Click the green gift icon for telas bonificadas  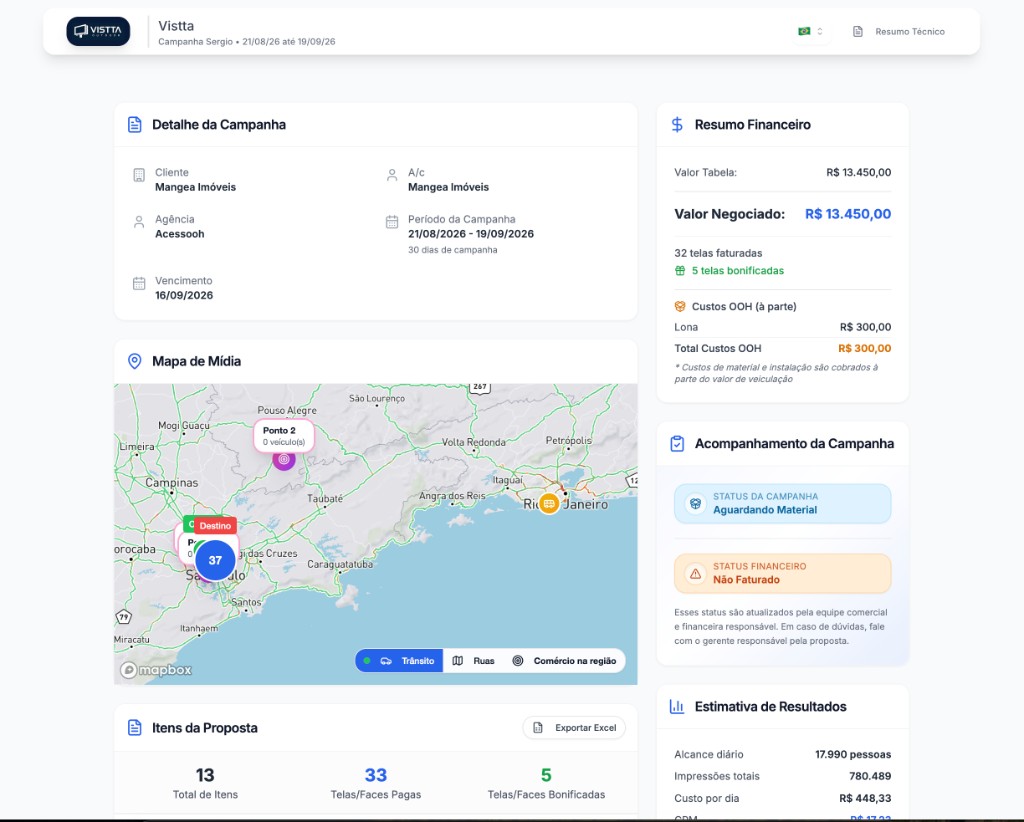[x=680, y=270]
